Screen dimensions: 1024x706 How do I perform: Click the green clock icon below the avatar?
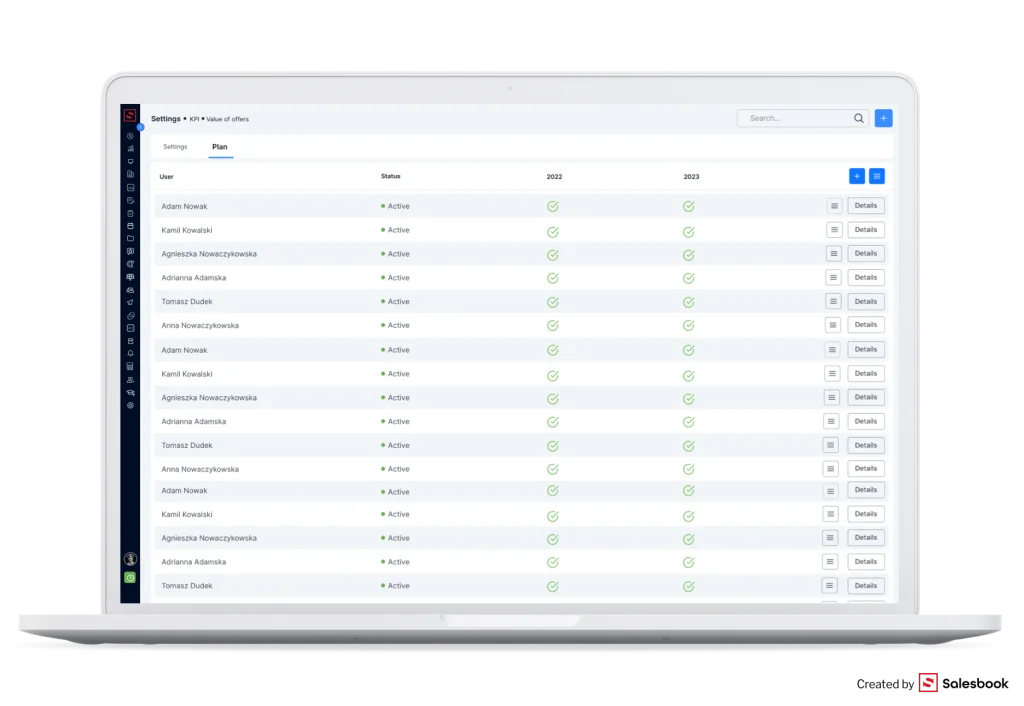tap(130, 578)
